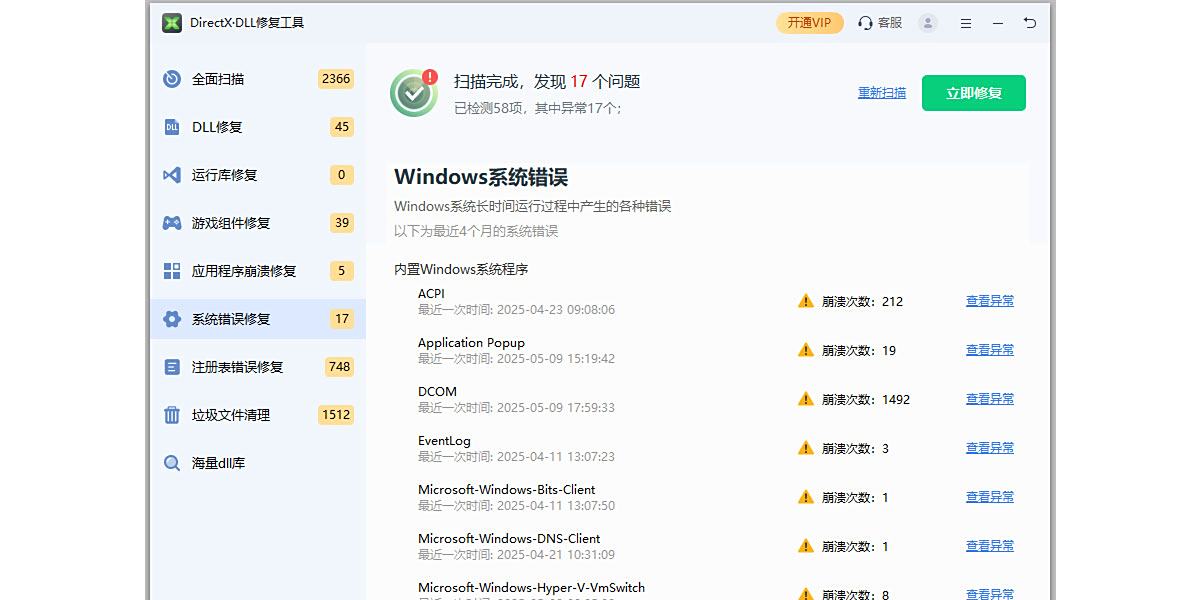1200x600 pixels.
Task: Contact 客服 customer service
Action: coord(880,23)
